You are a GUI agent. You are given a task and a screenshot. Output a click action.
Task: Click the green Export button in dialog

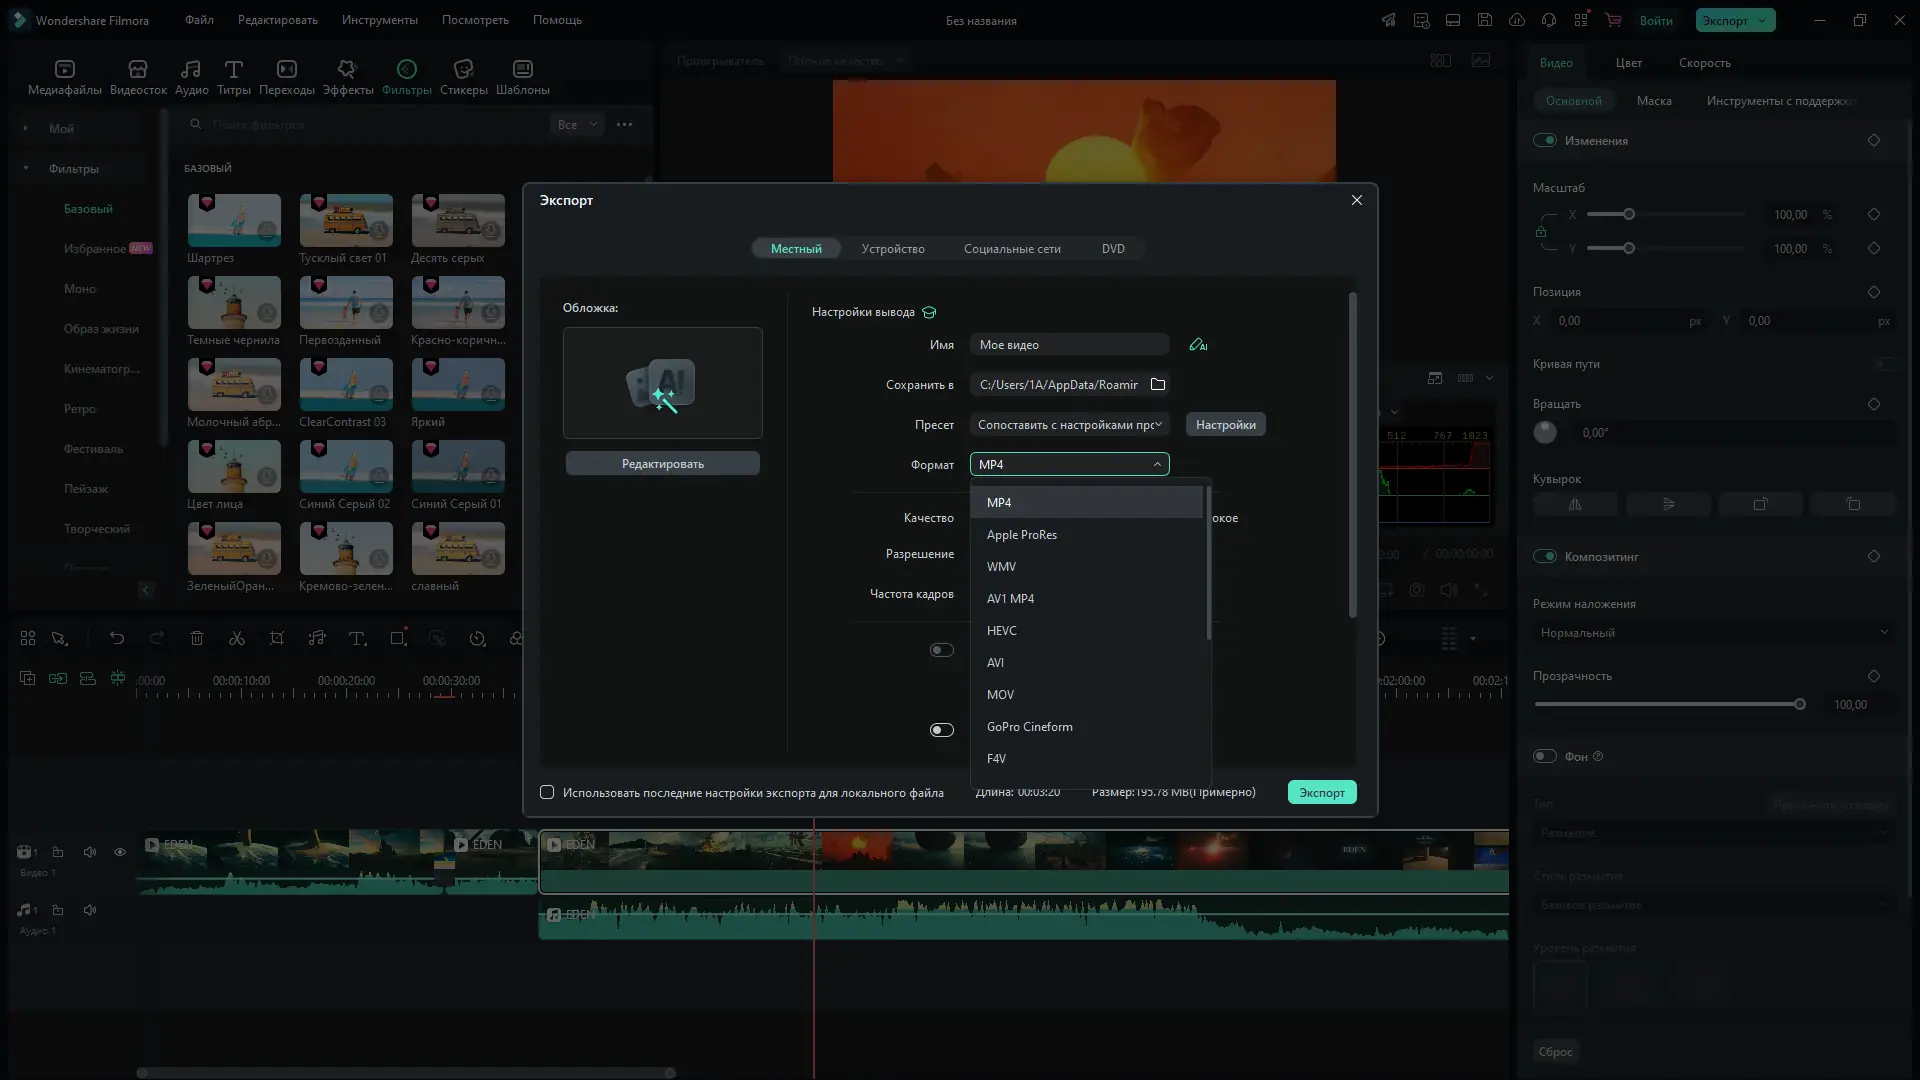[x=1321, y=793]
